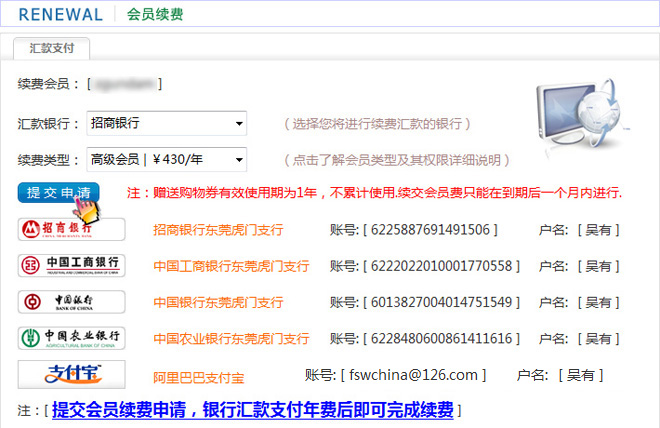Open the 续费类型 membership type dropdown
The width and height of the screenshot is (660, 428).
point(167,159)
